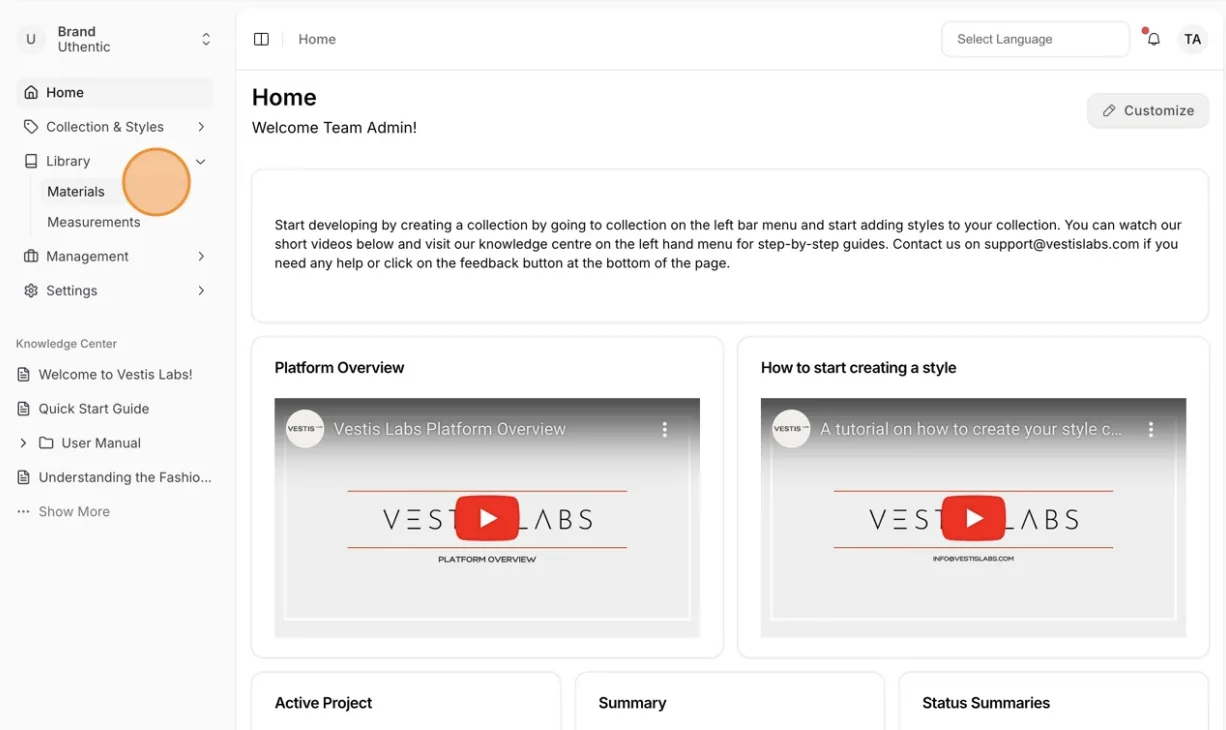Click the Vestis Labs Platform Overview video title
1226x730 pixels.
450,429
